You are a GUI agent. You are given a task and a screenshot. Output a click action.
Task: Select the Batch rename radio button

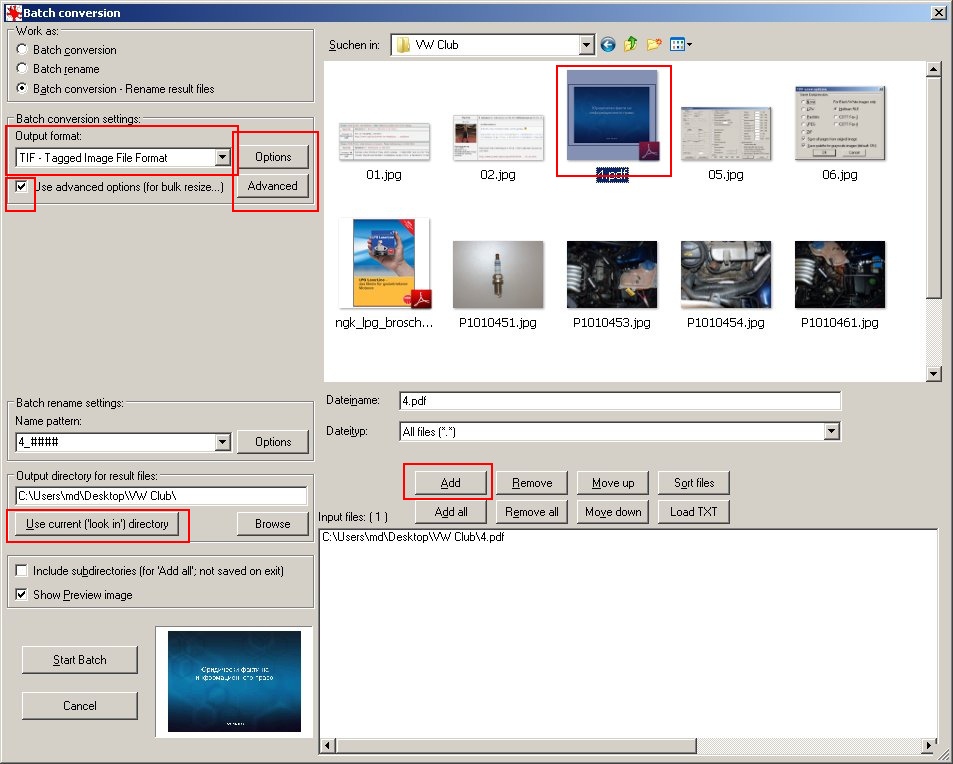coord(23,69)
